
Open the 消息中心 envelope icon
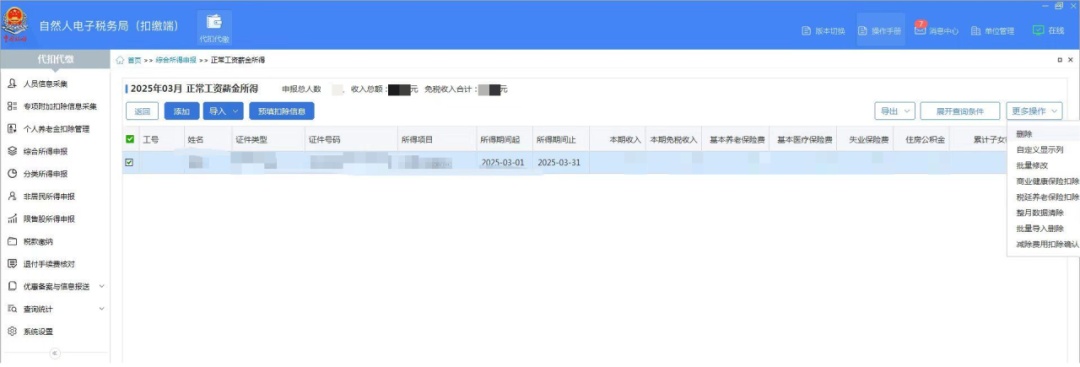(x=920, y=30)
